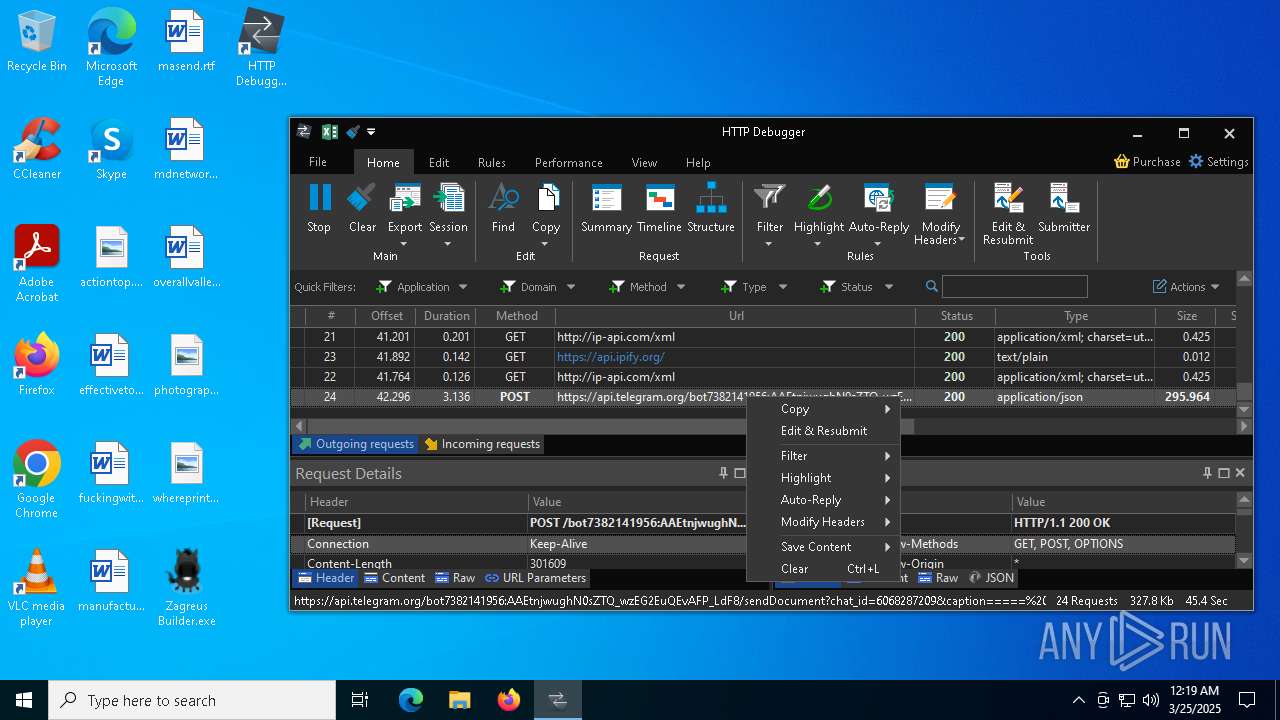Open the Windows Start menu

(24, 700)
